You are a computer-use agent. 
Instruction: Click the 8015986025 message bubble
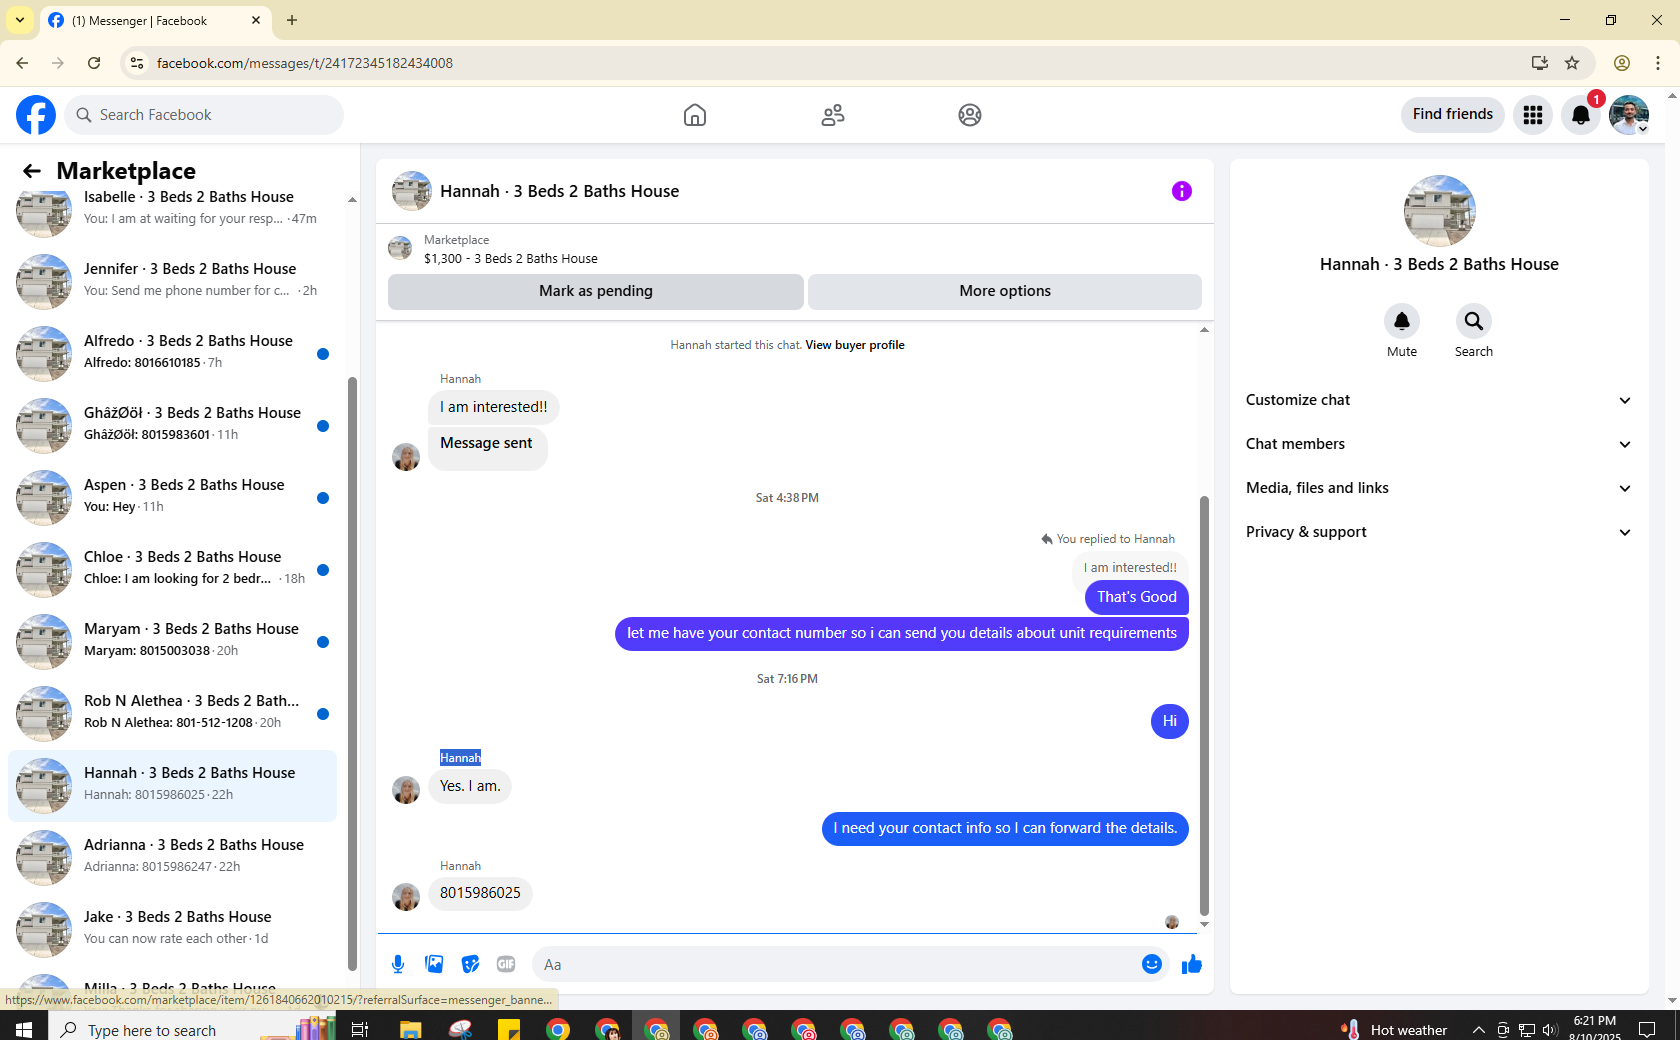[x=480, y=893]
